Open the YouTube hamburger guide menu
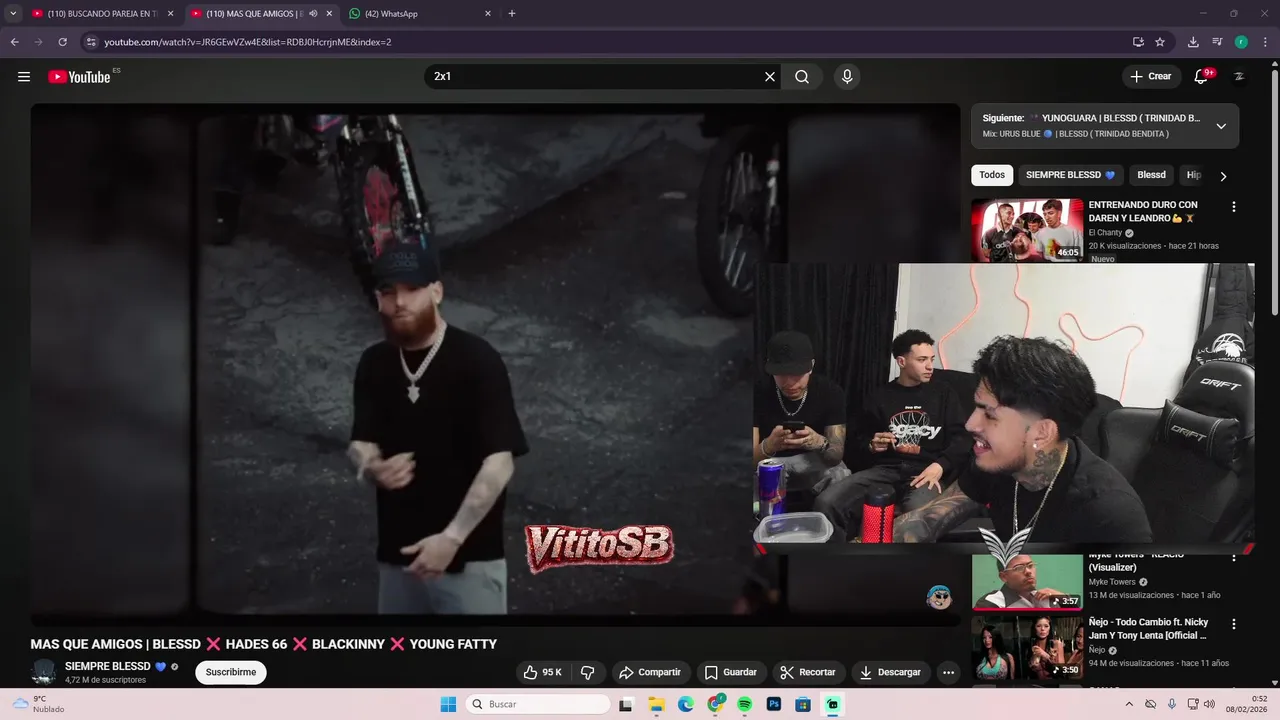The width and height of the screenshot is (1280, 720). pyautogui.click(x=24, y=77)
